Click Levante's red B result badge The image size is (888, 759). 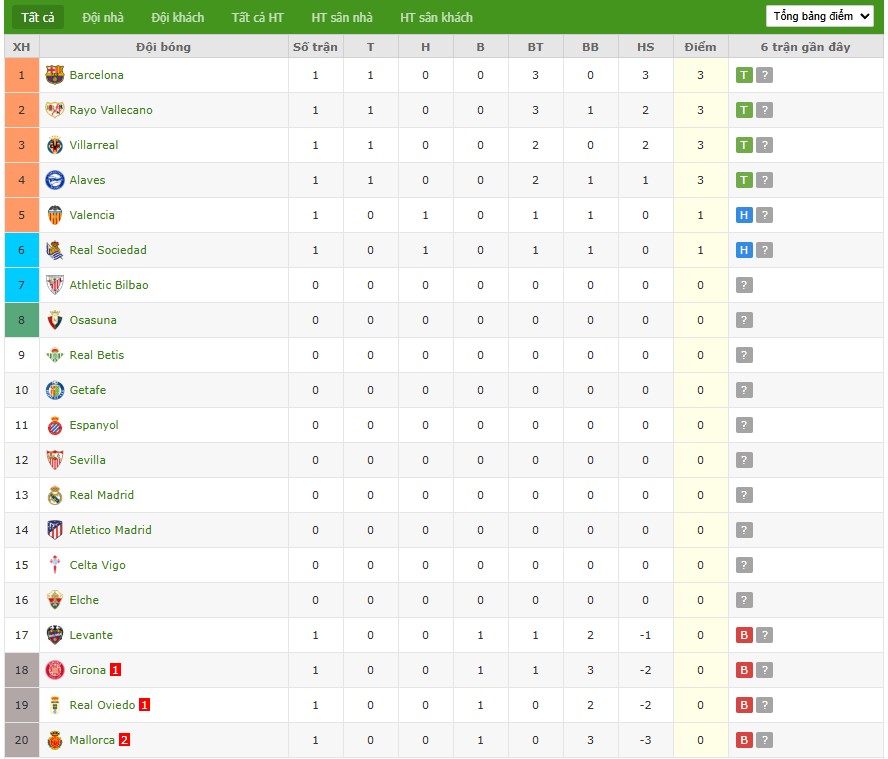(744, 635)
